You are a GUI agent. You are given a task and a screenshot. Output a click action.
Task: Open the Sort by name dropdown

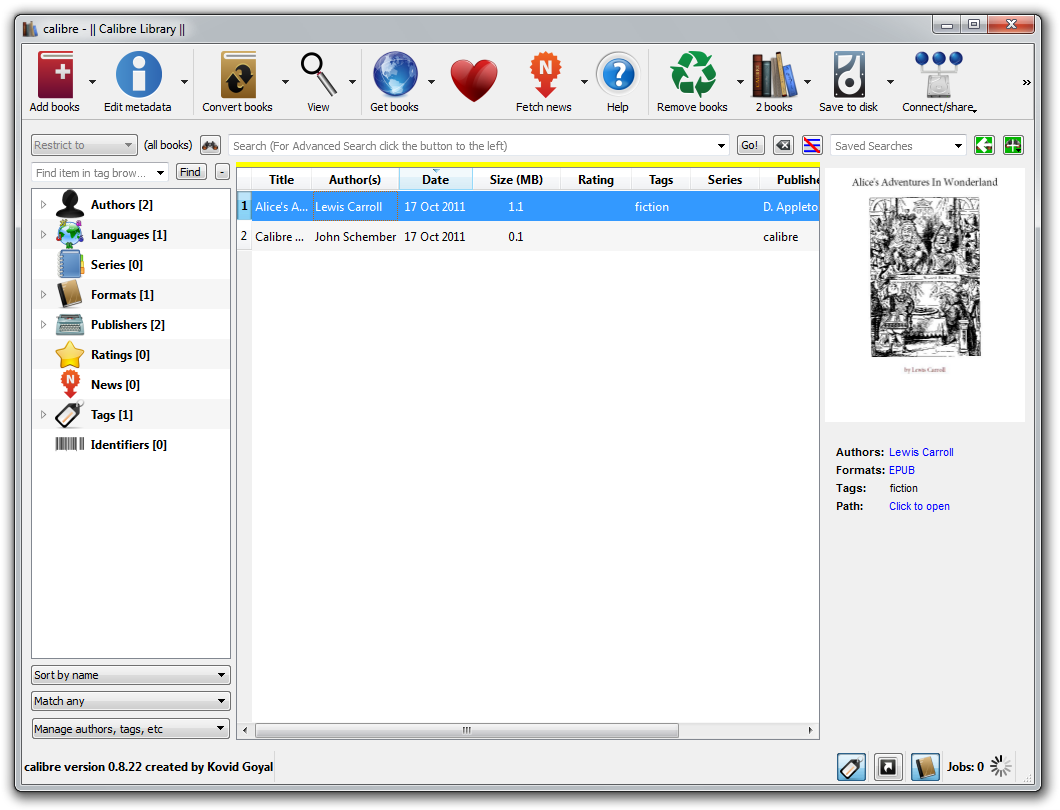(130, 674)
